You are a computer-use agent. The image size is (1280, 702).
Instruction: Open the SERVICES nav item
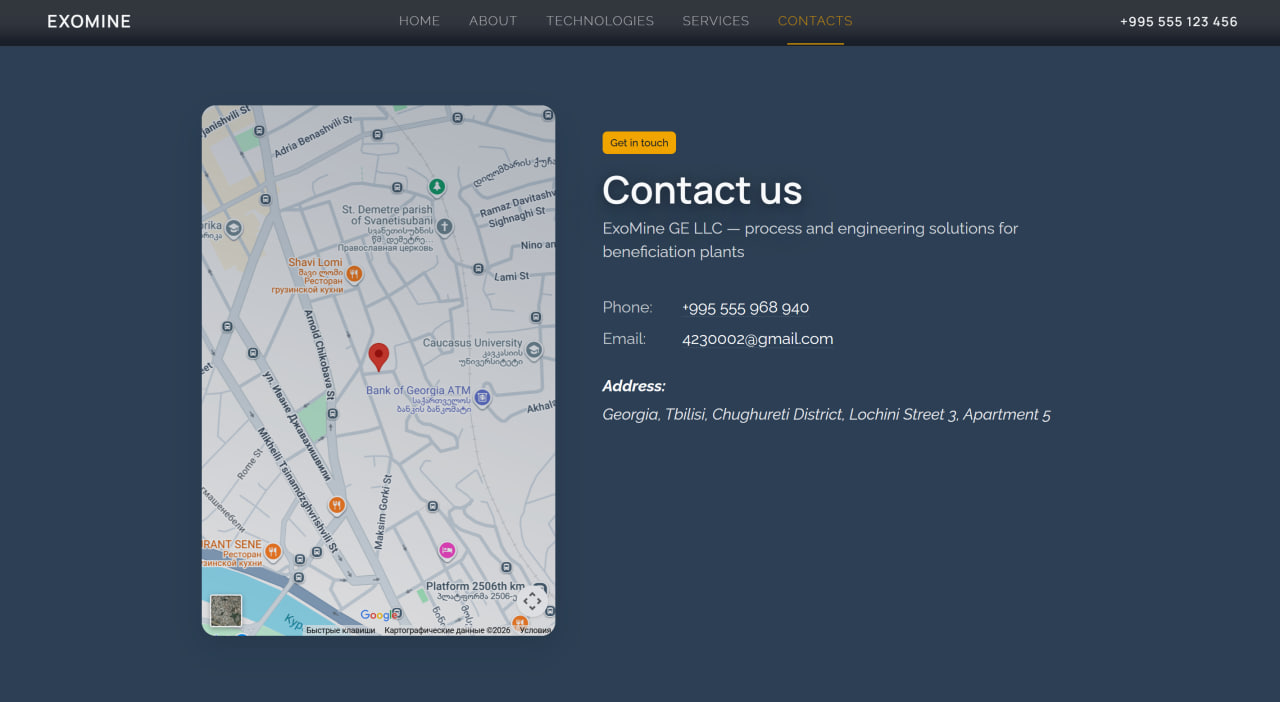716,21
